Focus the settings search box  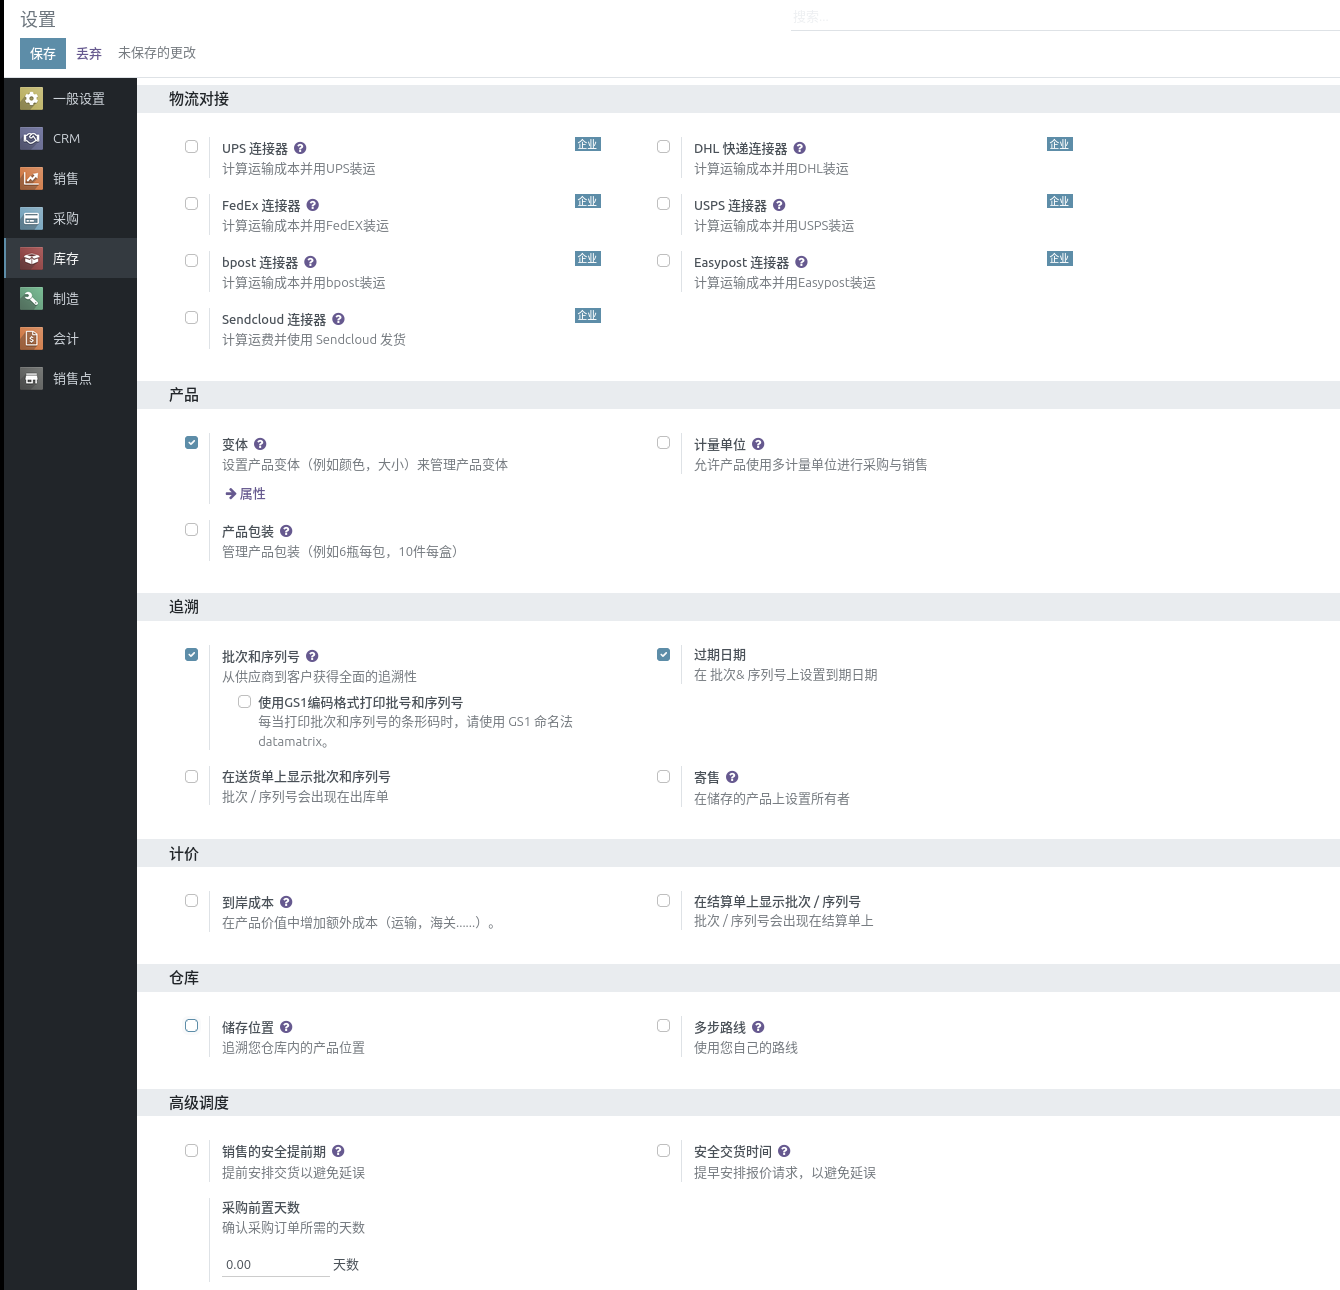[x=1065, y=17]
